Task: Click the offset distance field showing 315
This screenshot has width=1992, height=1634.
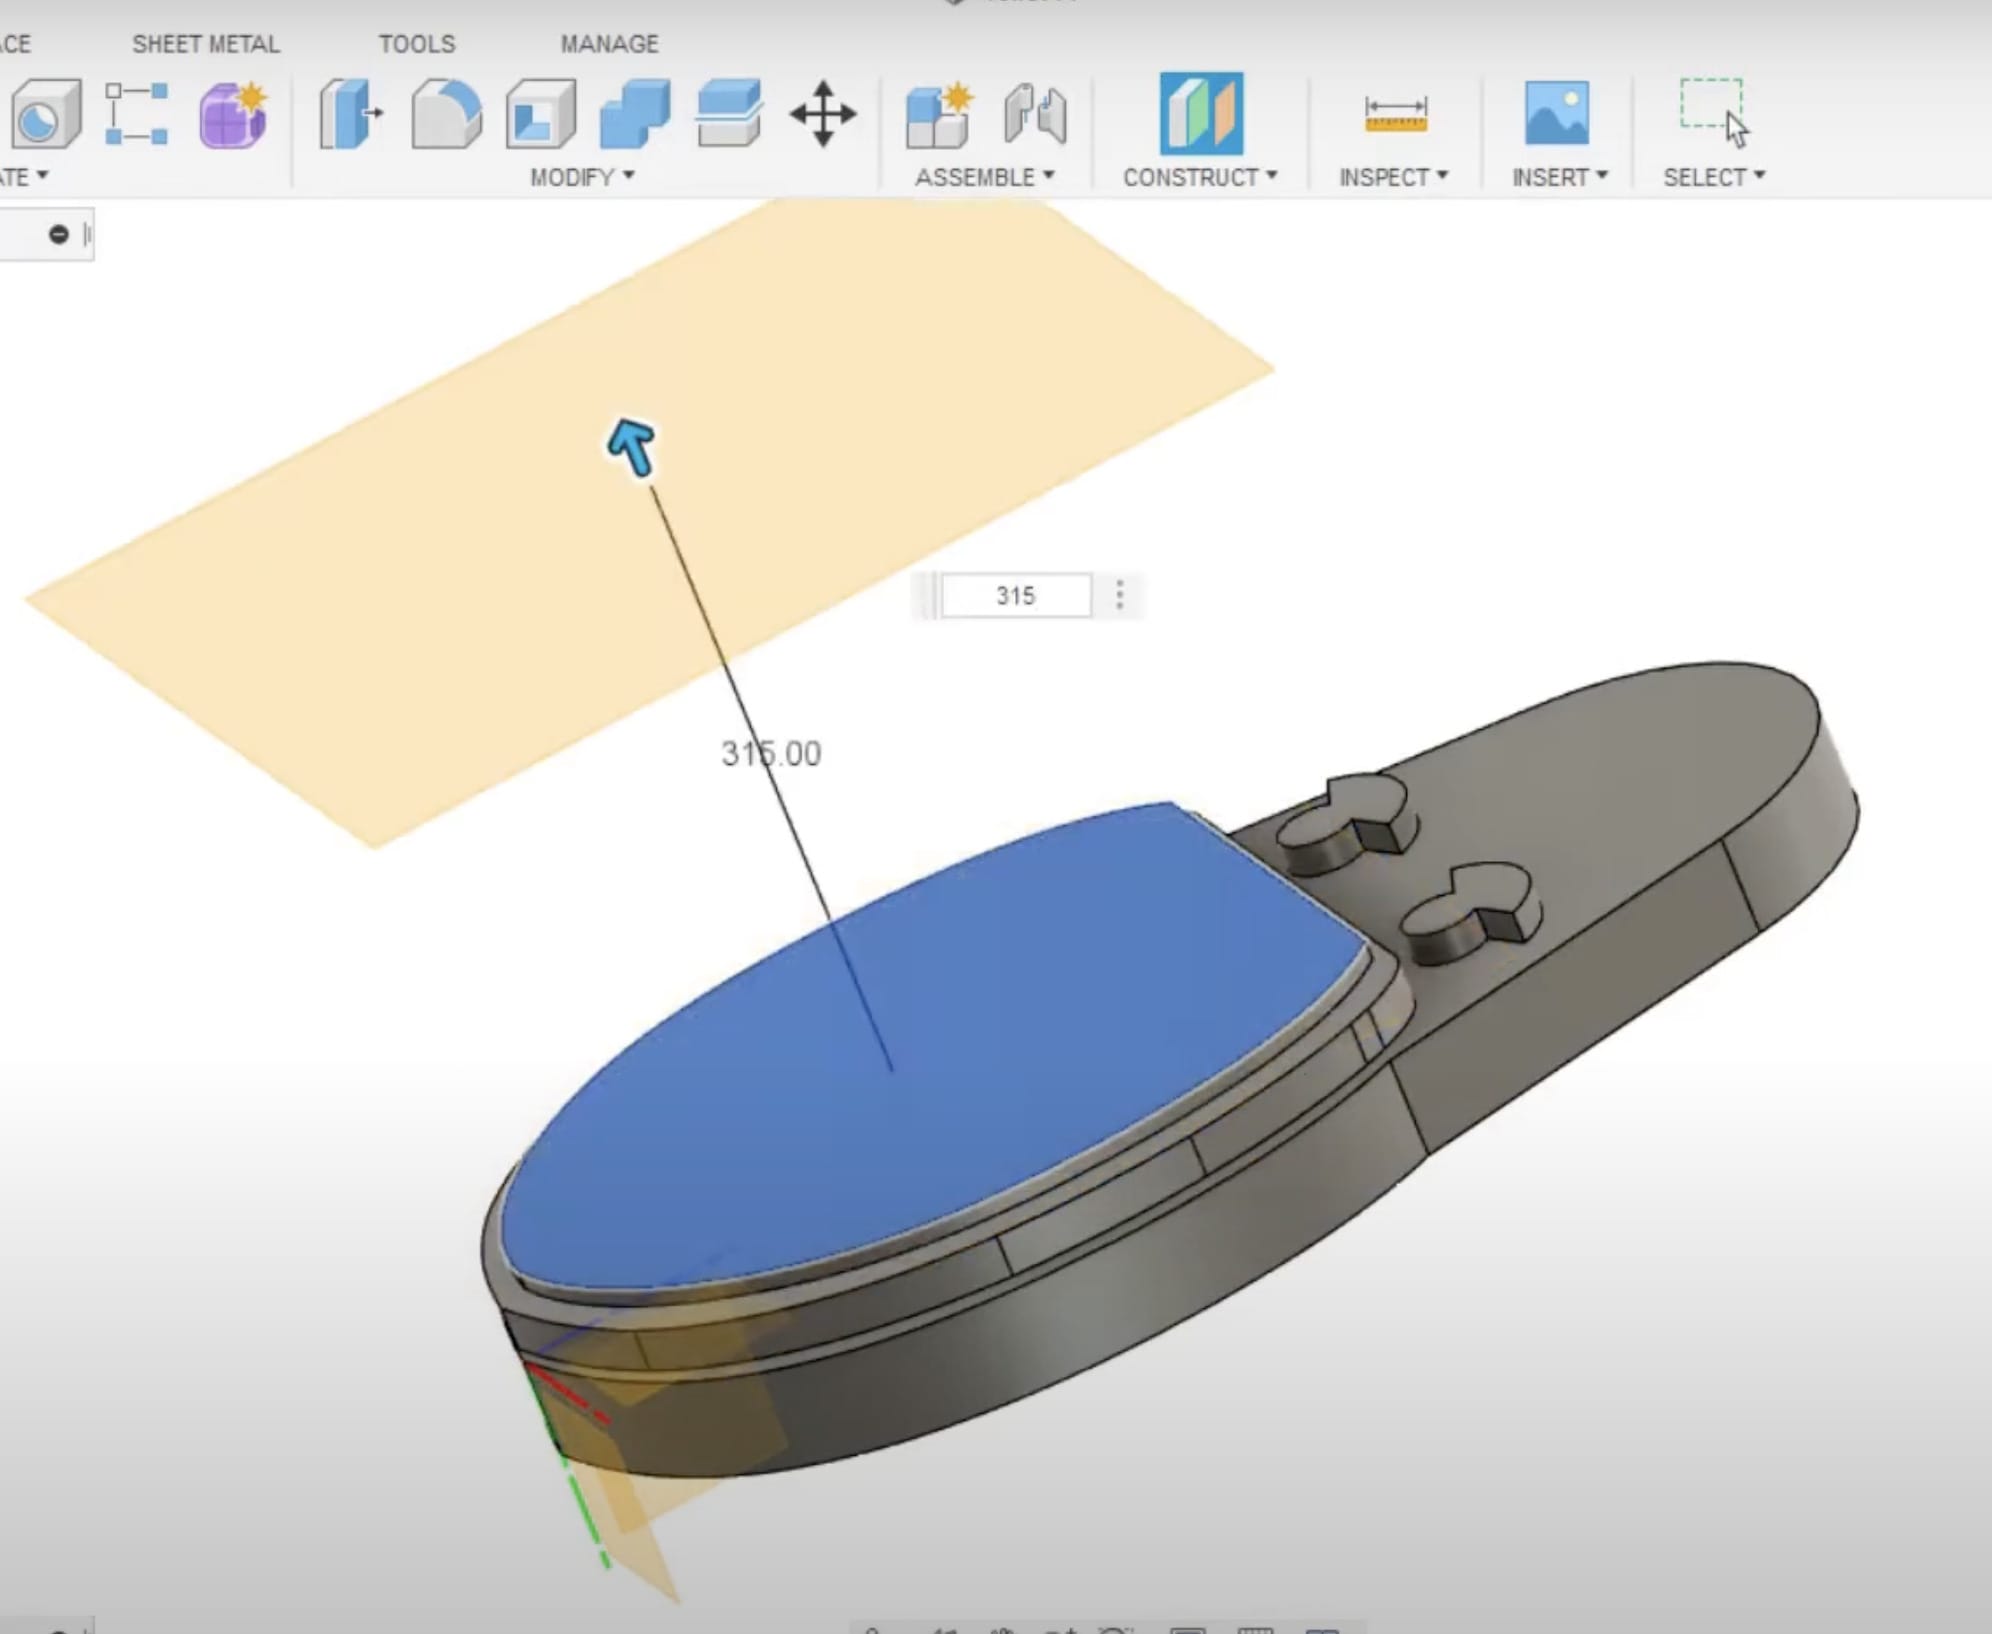Action: 1016,596
